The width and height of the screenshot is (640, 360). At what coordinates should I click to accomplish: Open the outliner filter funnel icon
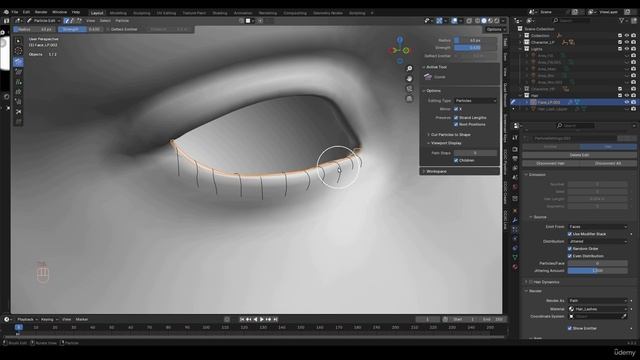pyautogui.click(x=622, y=20)
